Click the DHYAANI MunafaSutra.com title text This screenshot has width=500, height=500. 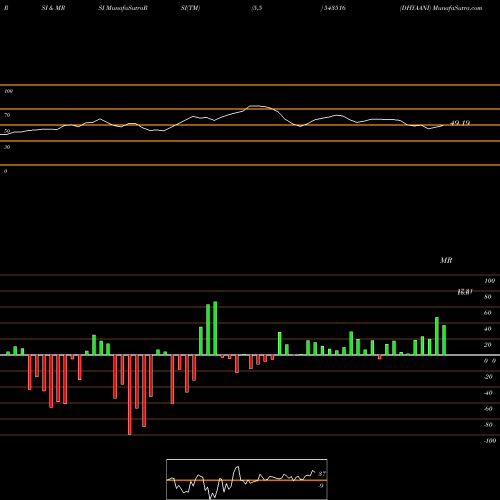pyautogui.click(x=441, y=8)
